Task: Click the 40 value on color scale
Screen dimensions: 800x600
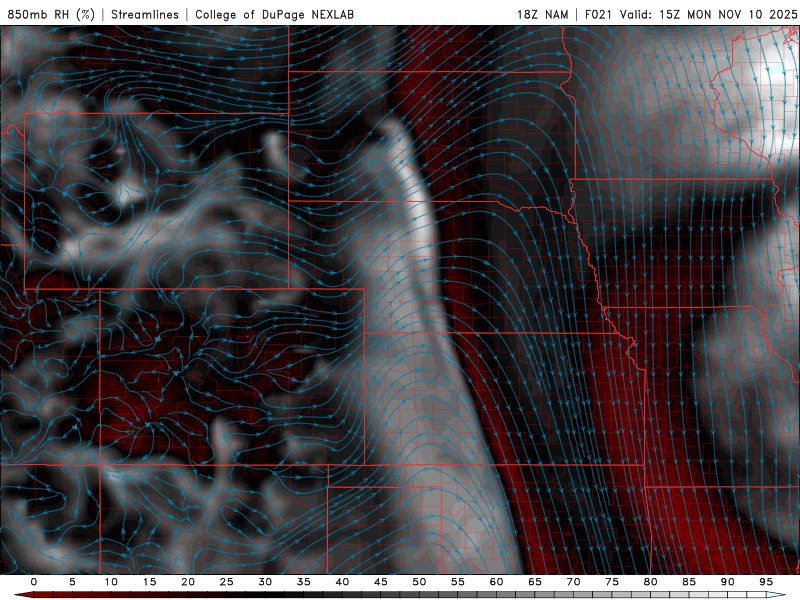Action: coord(342,582)
